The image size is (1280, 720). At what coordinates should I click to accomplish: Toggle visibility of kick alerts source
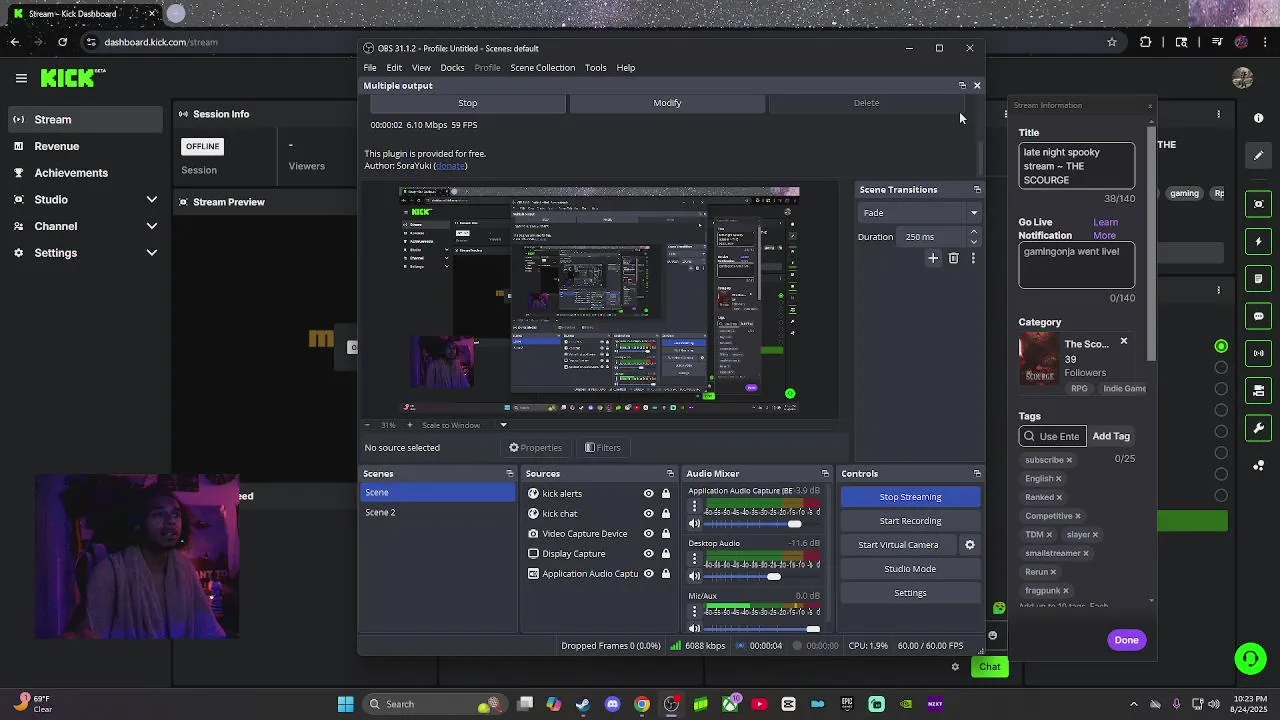click(x=648, y=494)
